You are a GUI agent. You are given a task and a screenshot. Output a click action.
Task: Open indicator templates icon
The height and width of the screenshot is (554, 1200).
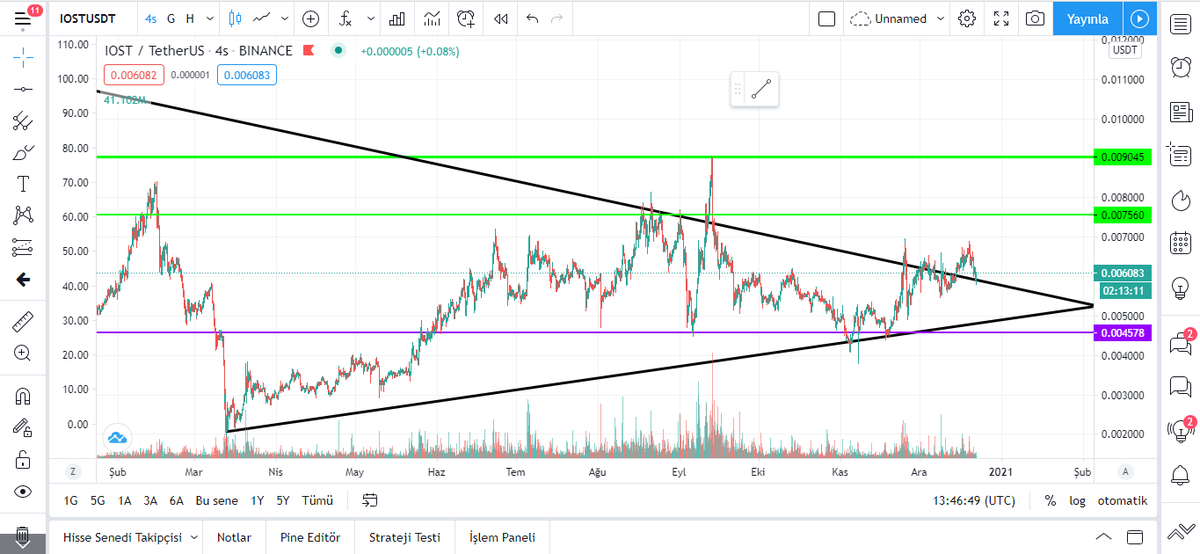(x=431, y=18)
